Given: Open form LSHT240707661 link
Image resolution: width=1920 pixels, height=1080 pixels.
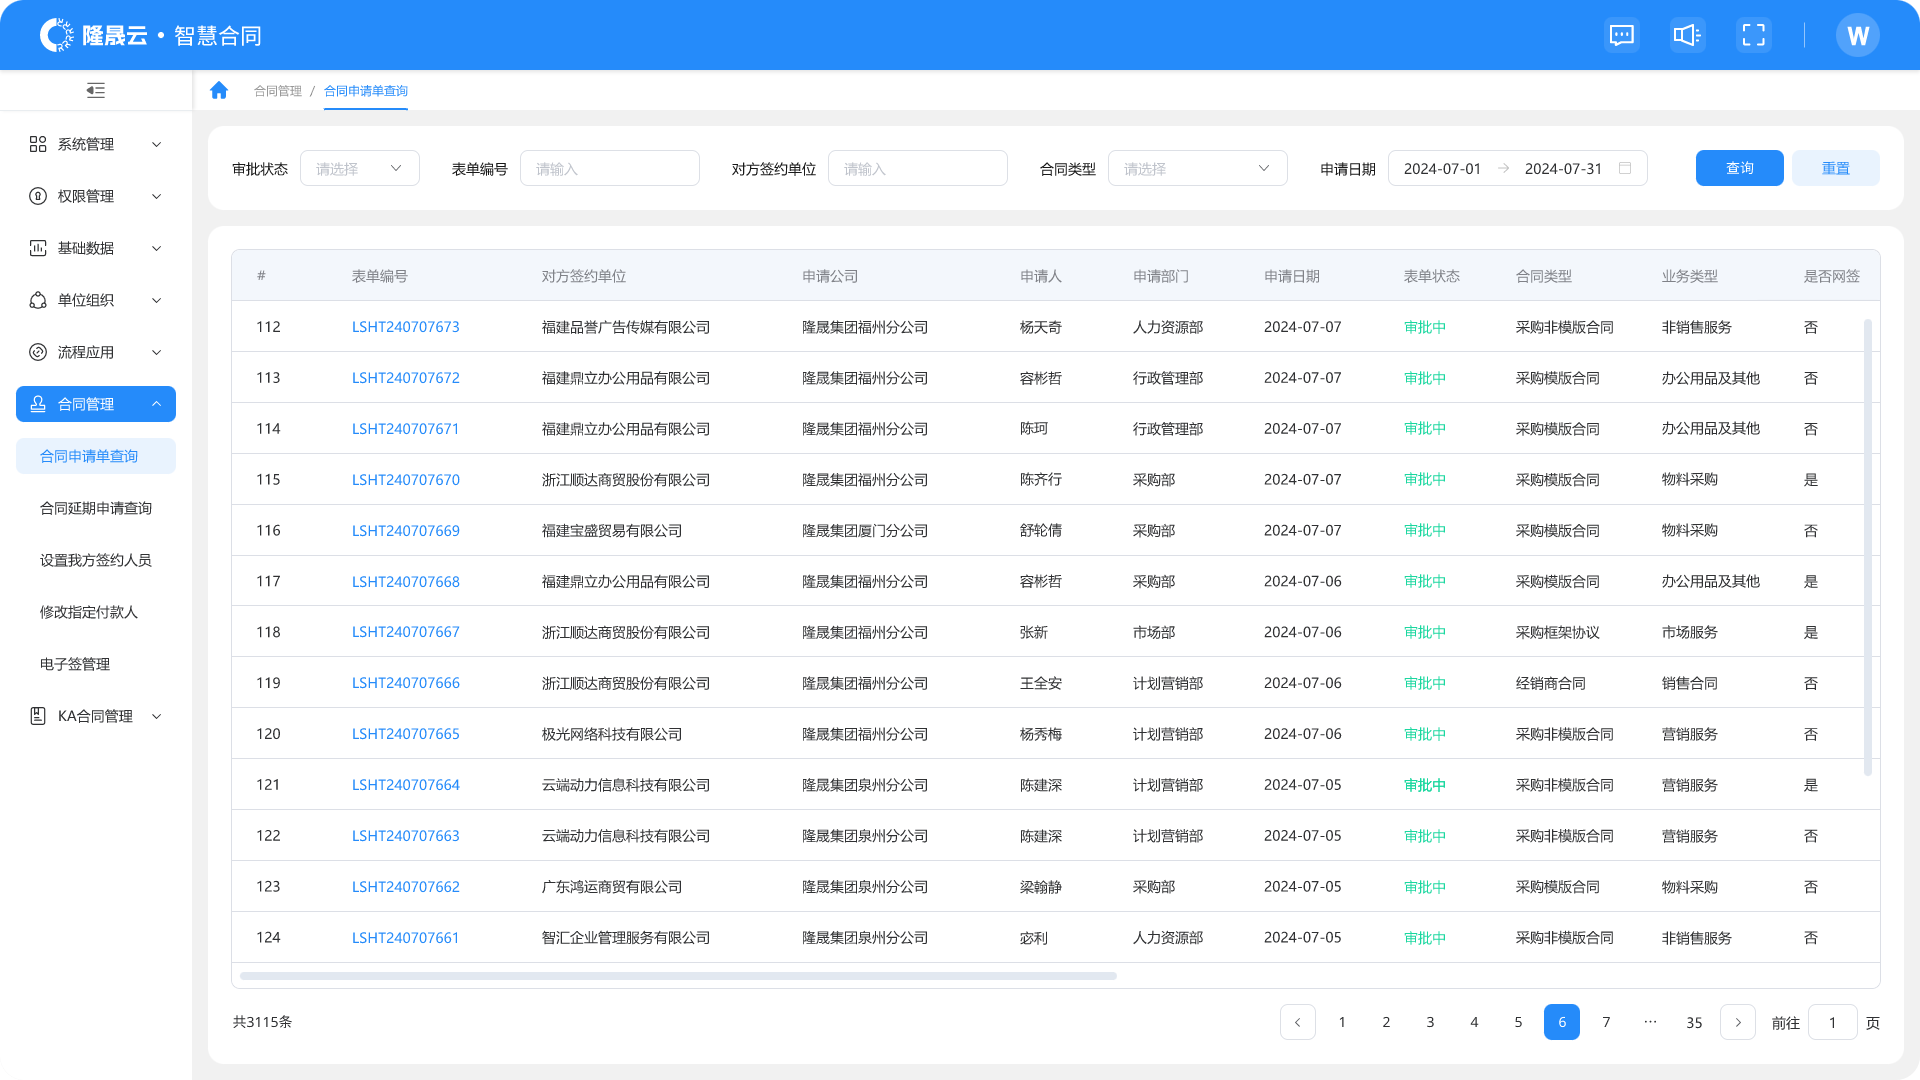Looking at the screenshot, I should point(406,938).
